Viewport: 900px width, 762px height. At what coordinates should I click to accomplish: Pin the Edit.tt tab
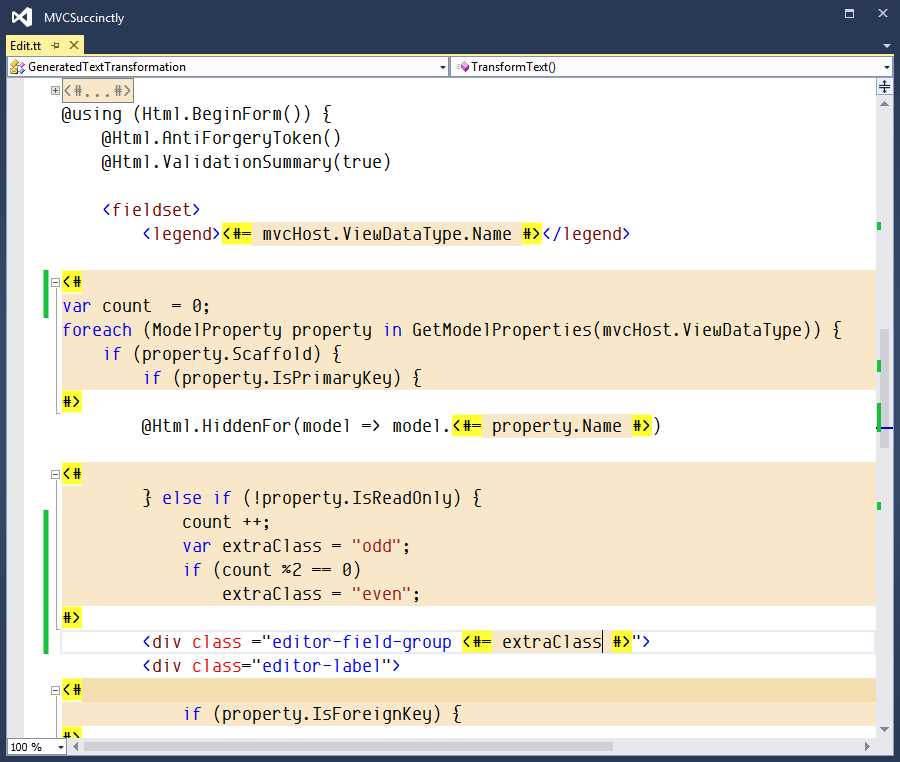pyautogui.click(x=56, y=45)
